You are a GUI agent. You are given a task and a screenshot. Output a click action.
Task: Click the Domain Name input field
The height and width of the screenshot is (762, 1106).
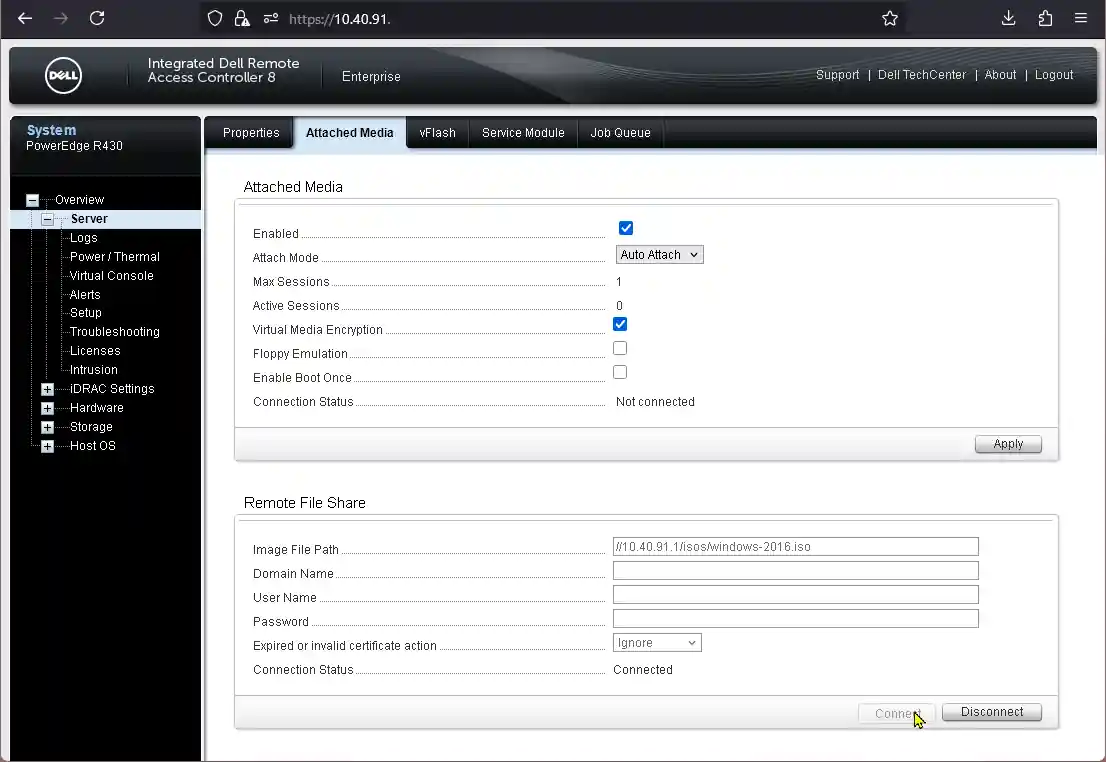(796, 571)
